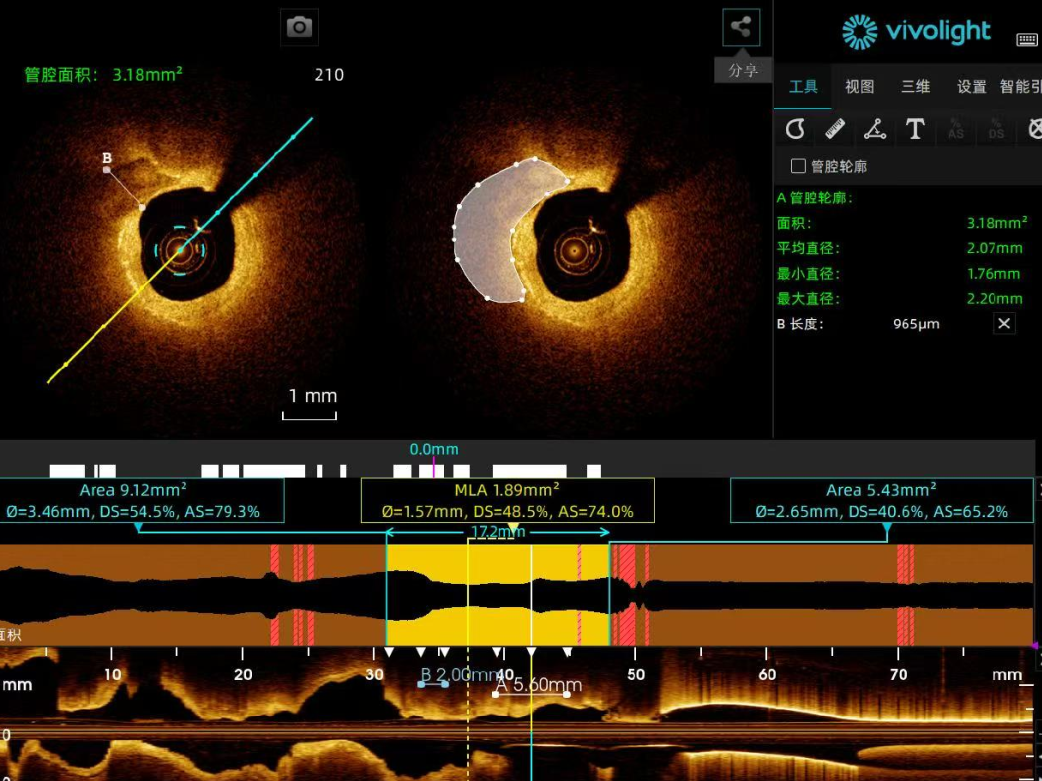Click the crossed-circle tool at toolbar edge

coord(1034,128)
